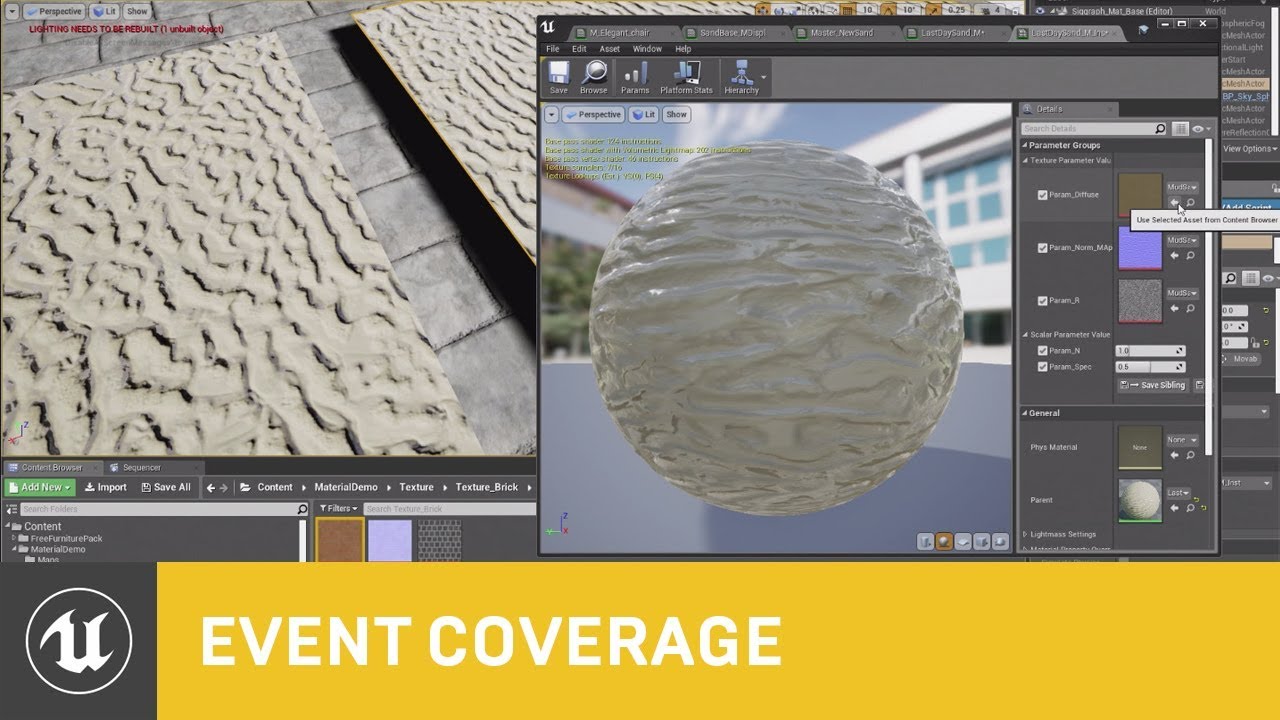Click Show button in material preview
Image resolution: width=1280 pixels, height=720 pixels.
pos(677,115)
